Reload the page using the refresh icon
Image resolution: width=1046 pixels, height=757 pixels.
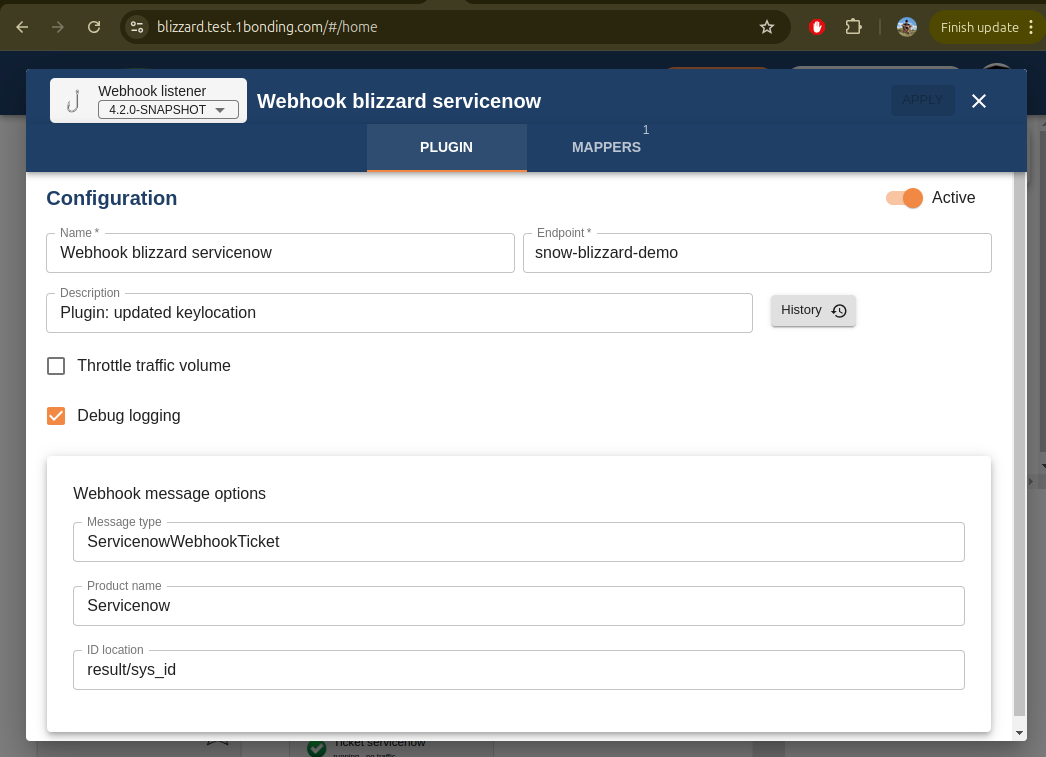(94, 27)
